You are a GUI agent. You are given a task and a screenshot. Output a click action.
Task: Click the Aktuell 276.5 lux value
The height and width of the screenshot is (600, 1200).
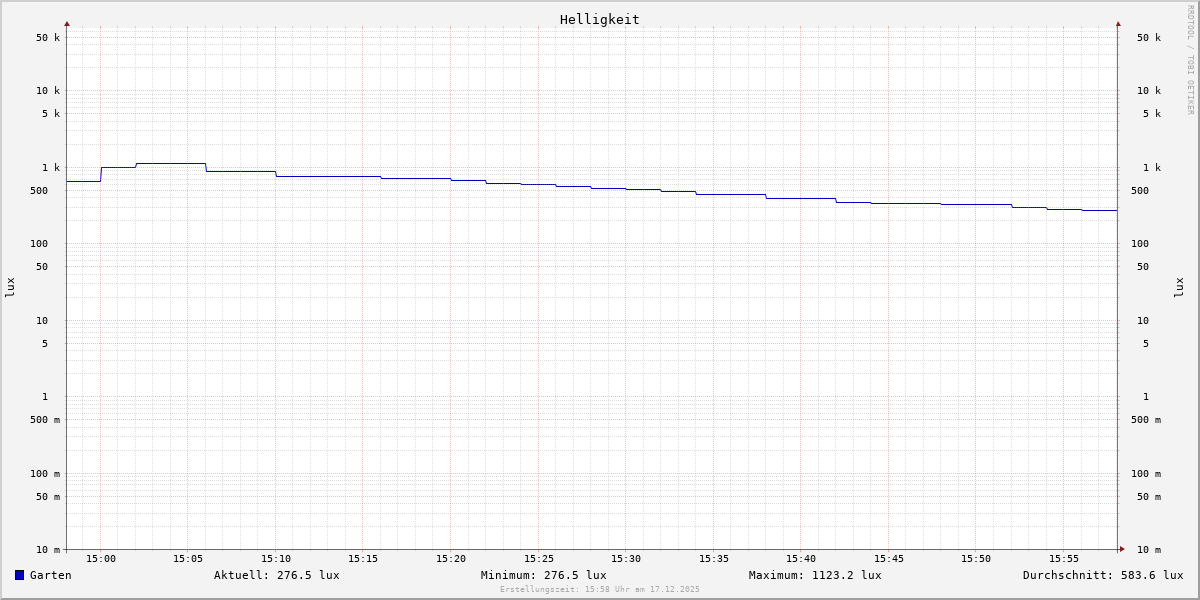tap(276, 575)
